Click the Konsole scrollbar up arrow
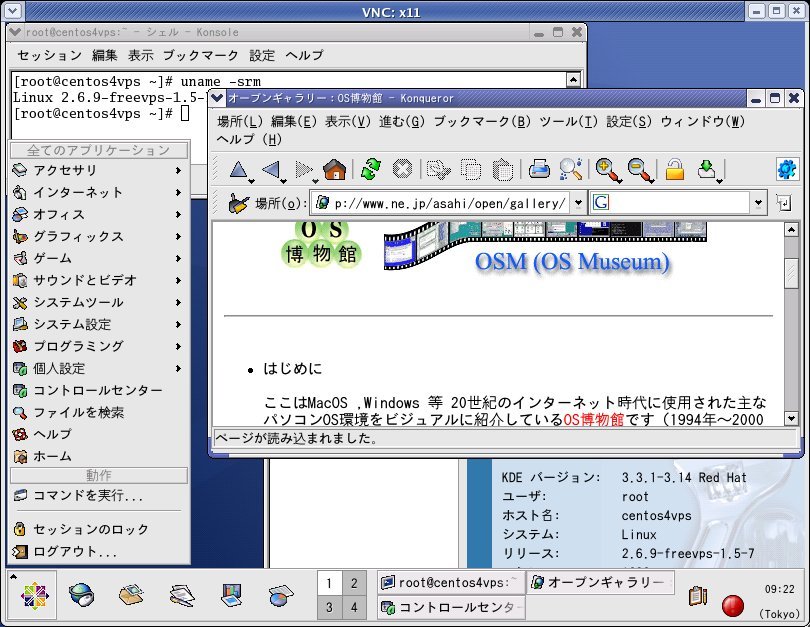 click(x=573, y=80)
